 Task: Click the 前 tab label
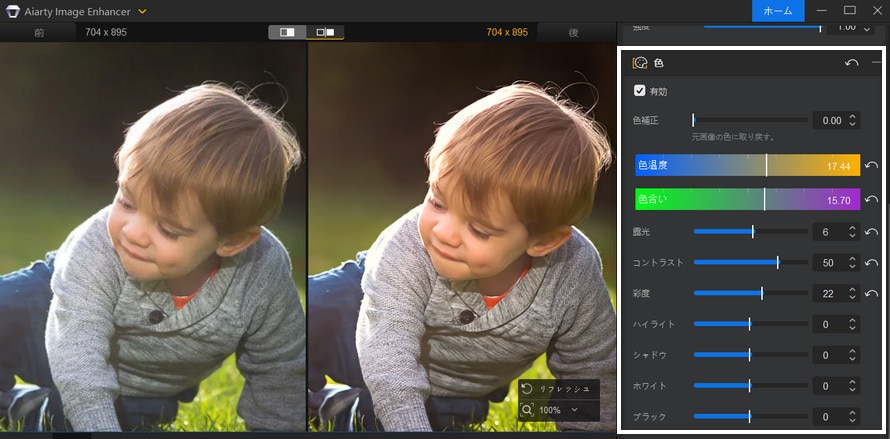pos(39,32)
